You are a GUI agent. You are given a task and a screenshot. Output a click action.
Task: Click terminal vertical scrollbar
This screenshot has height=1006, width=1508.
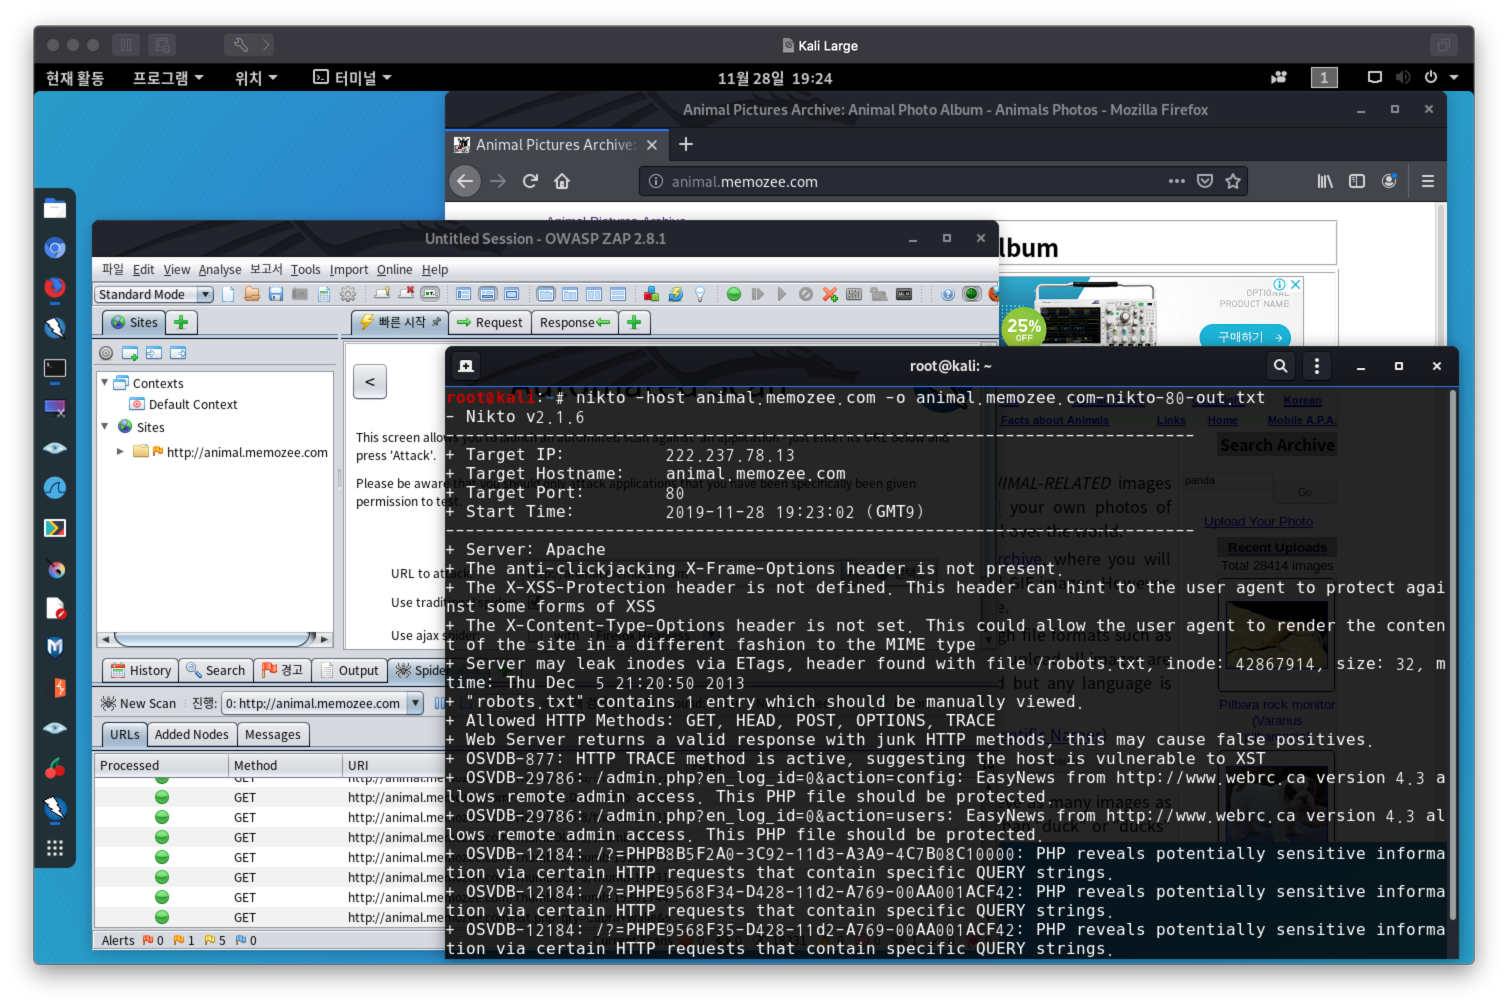click(1453, 655)
